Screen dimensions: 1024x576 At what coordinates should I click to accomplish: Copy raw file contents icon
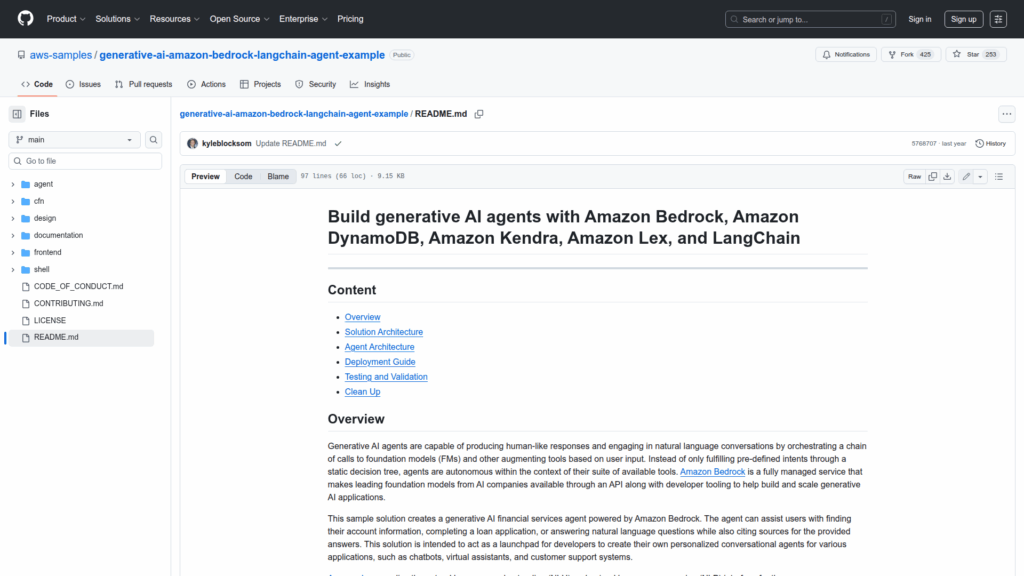(933, 176)
